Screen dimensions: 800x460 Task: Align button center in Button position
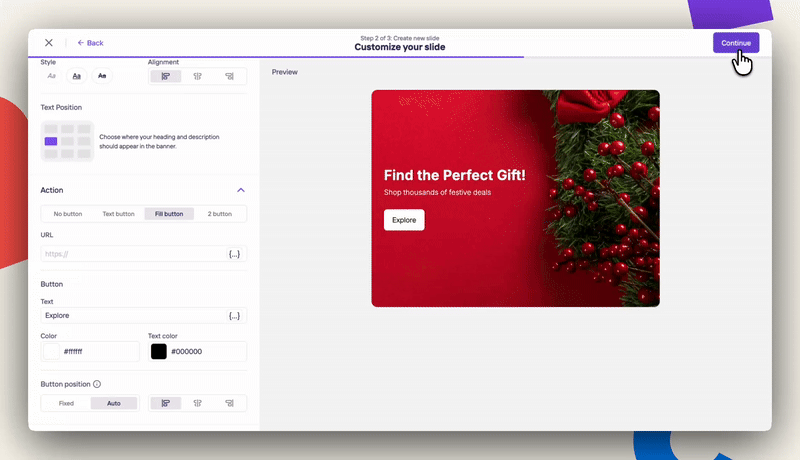pos(197,403)
